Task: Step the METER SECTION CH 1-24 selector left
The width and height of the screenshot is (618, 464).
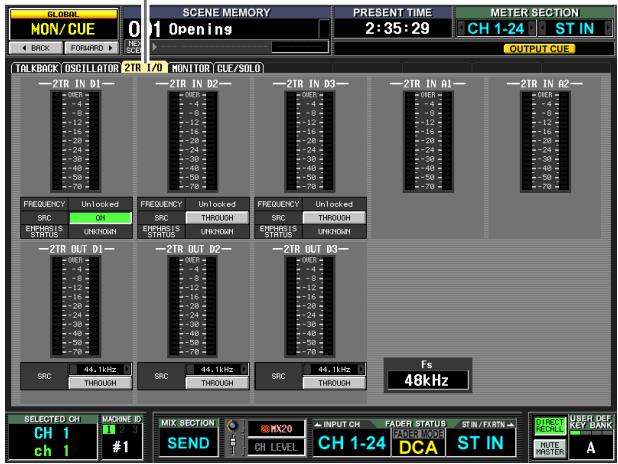Action: click(x=461, y=28)
